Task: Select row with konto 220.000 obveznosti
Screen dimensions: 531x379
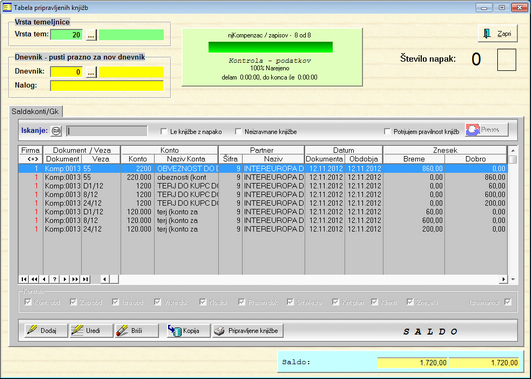Action: click(x=263, y=177)
